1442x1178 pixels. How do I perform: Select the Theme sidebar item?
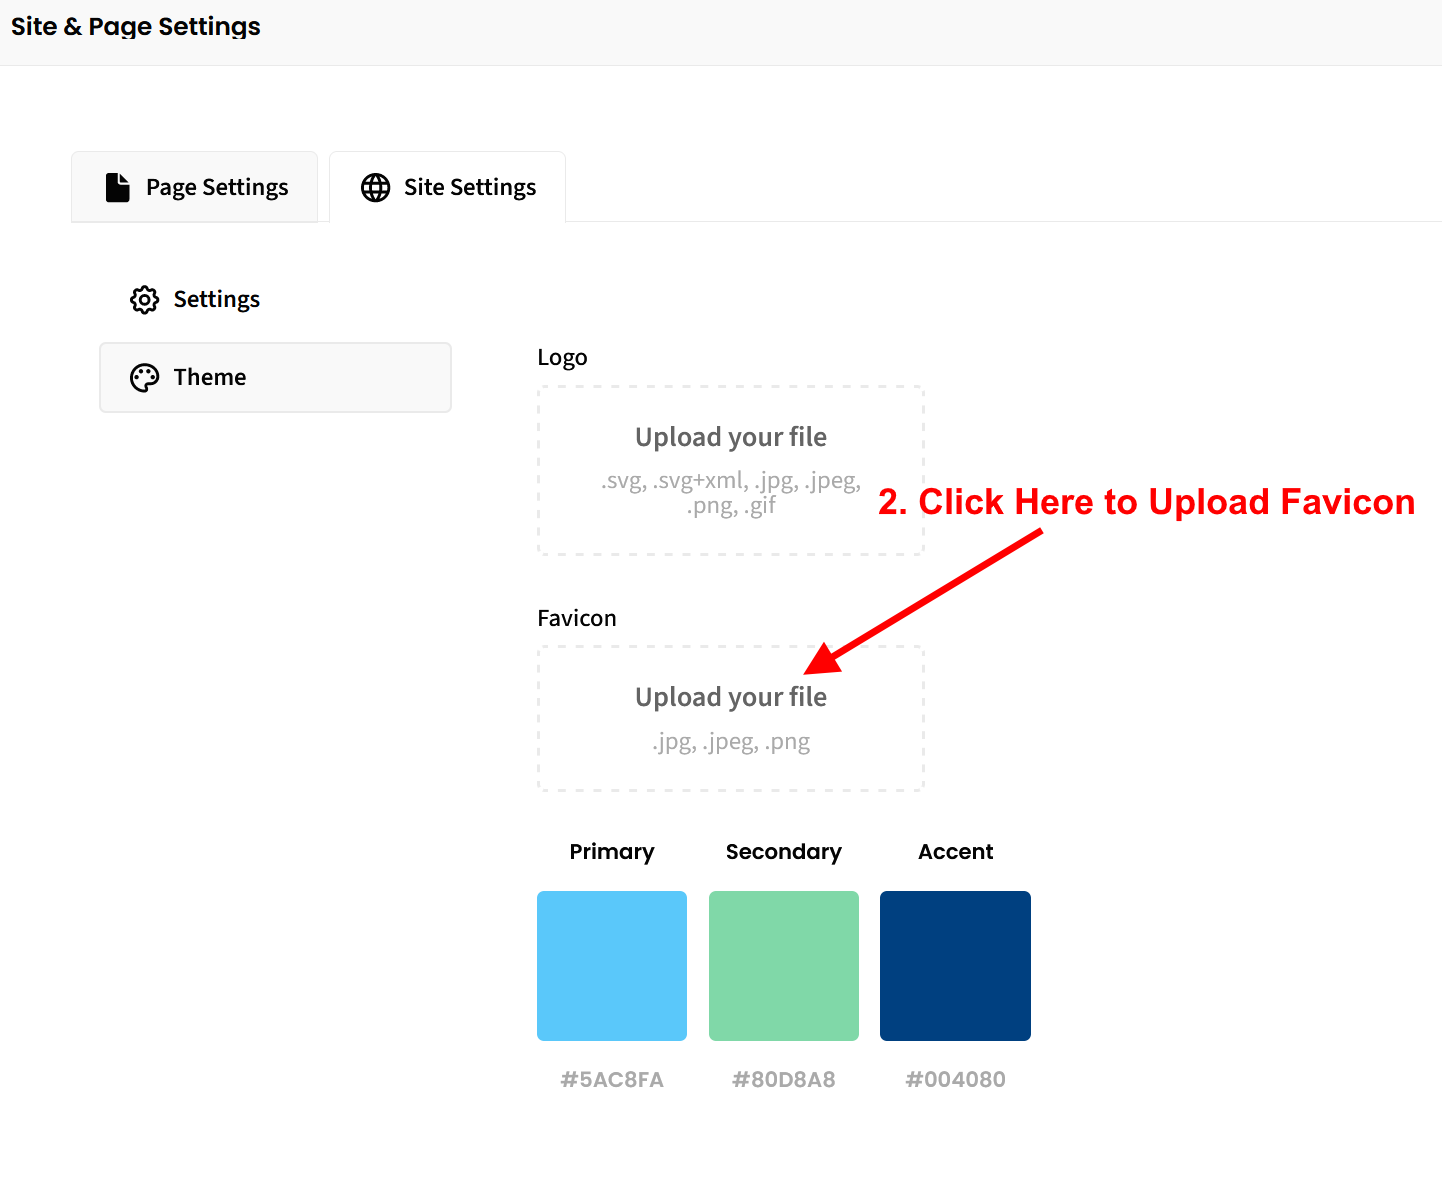point(275,377)
